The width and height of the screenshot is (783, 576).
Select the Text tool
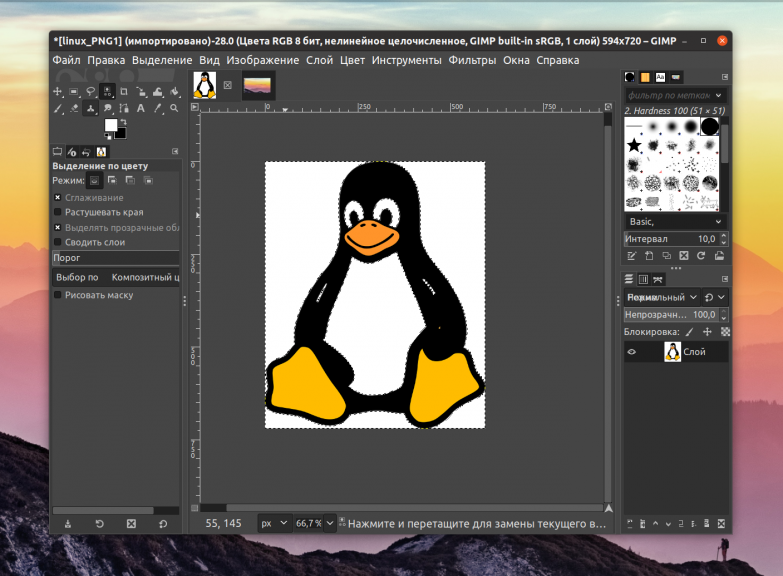(x=141, y=108)
